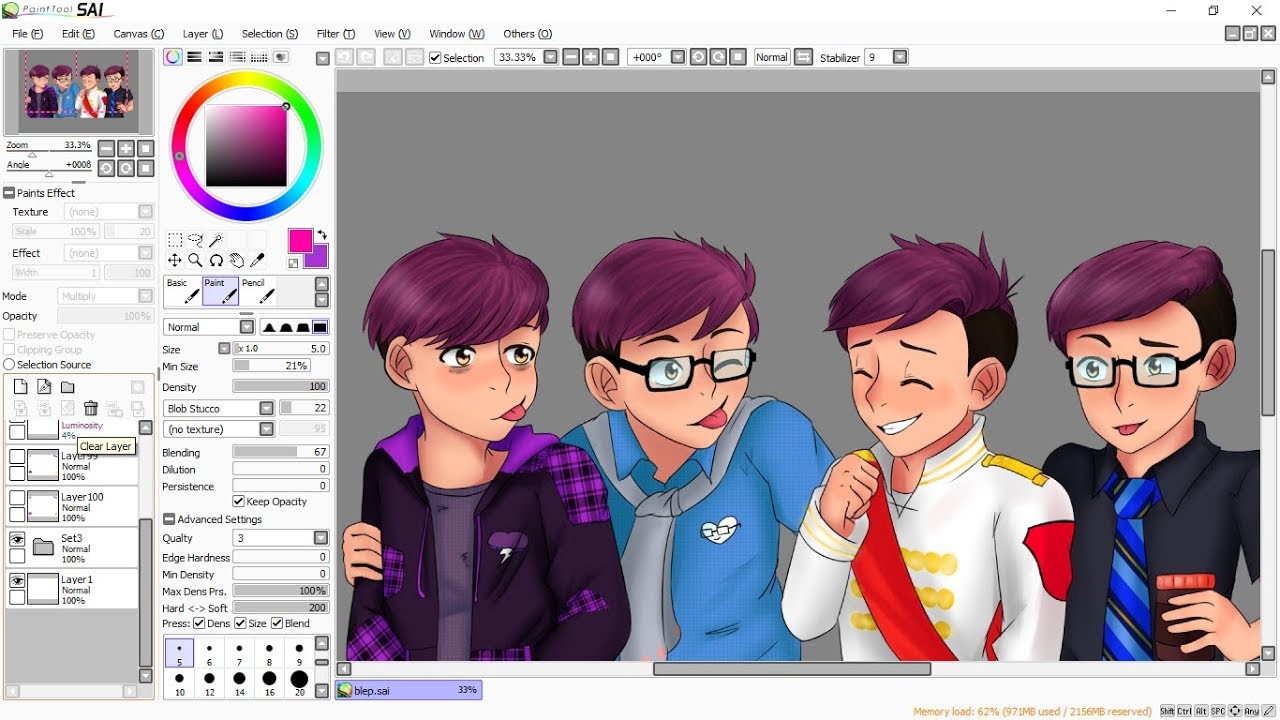Open the Quality dropdown
Screen dimensions: 1280x720
[321, 538]
